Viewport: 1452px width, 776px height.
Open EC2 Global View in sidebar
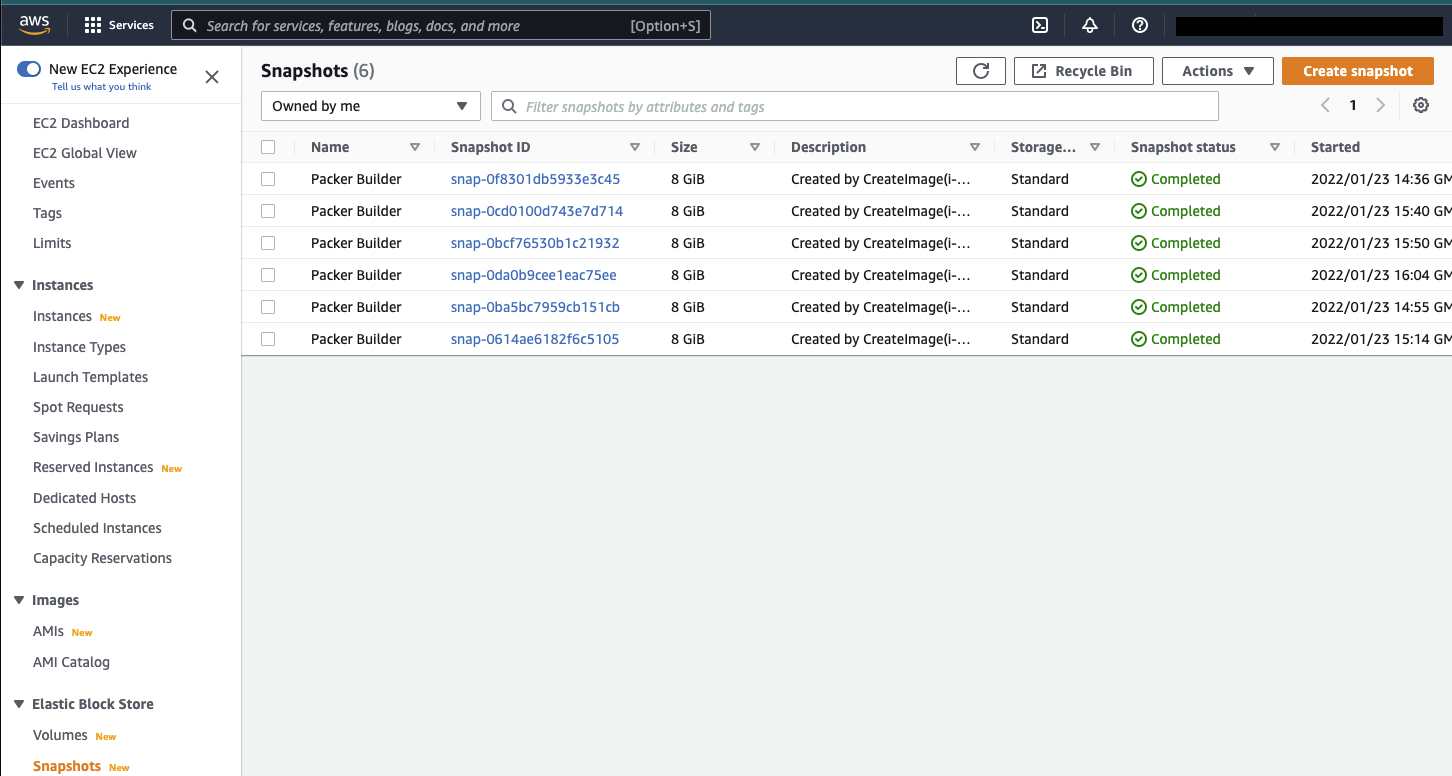click(x=85, y=153)
